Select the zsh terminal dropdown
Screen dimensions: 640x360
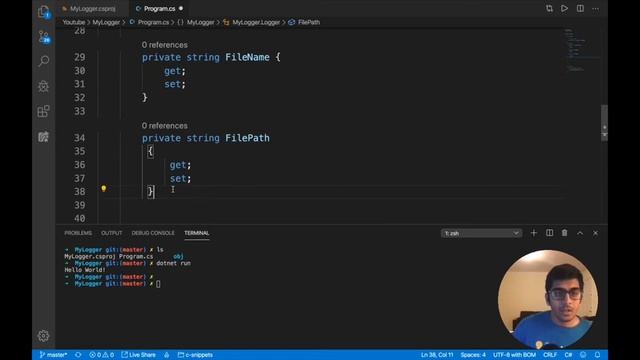[x=481, y=233]
